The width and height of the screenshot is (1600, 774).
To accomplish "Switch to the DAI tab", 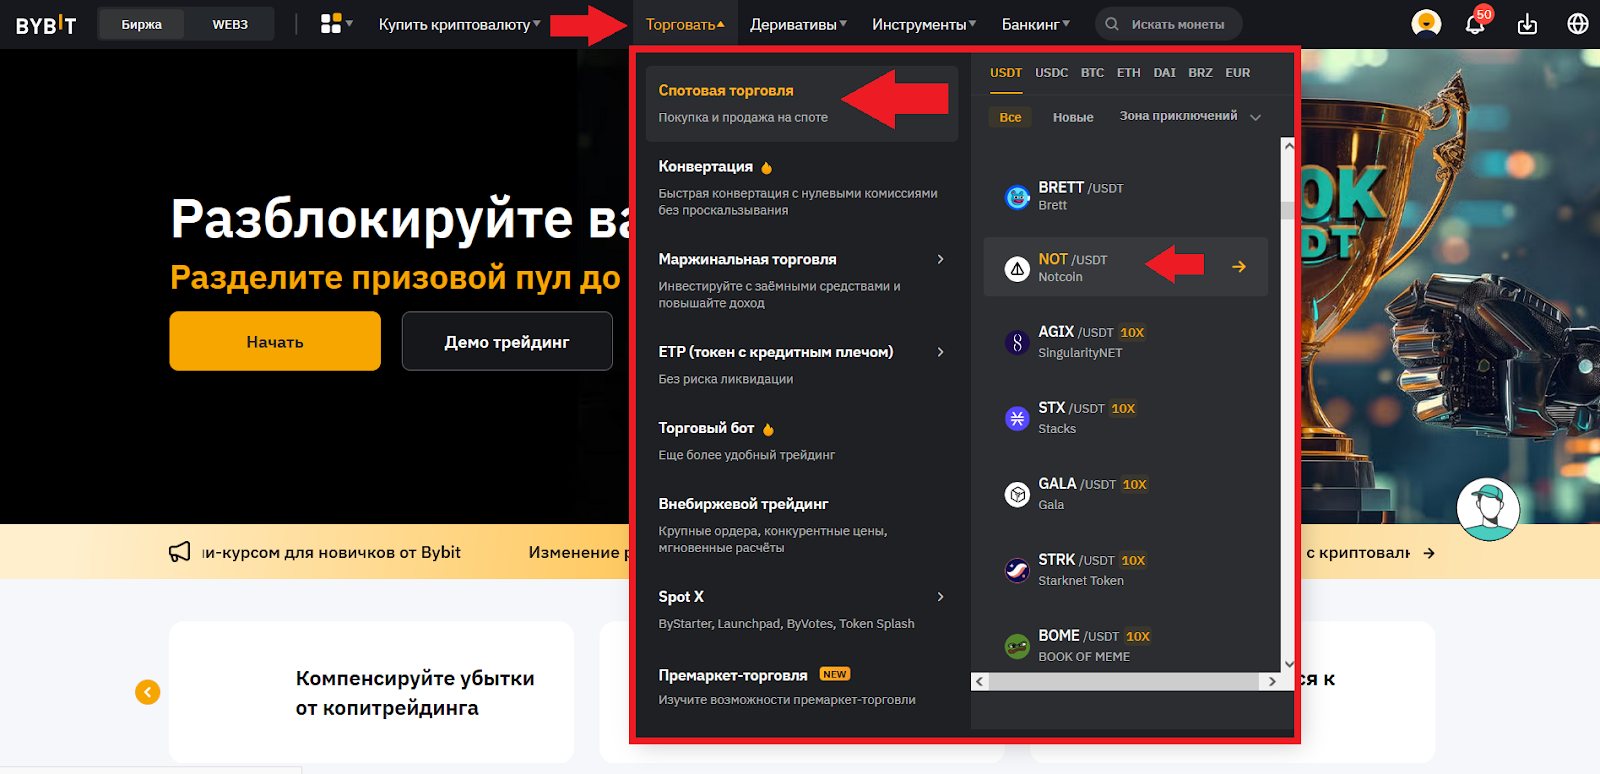I will [1165, 73].
